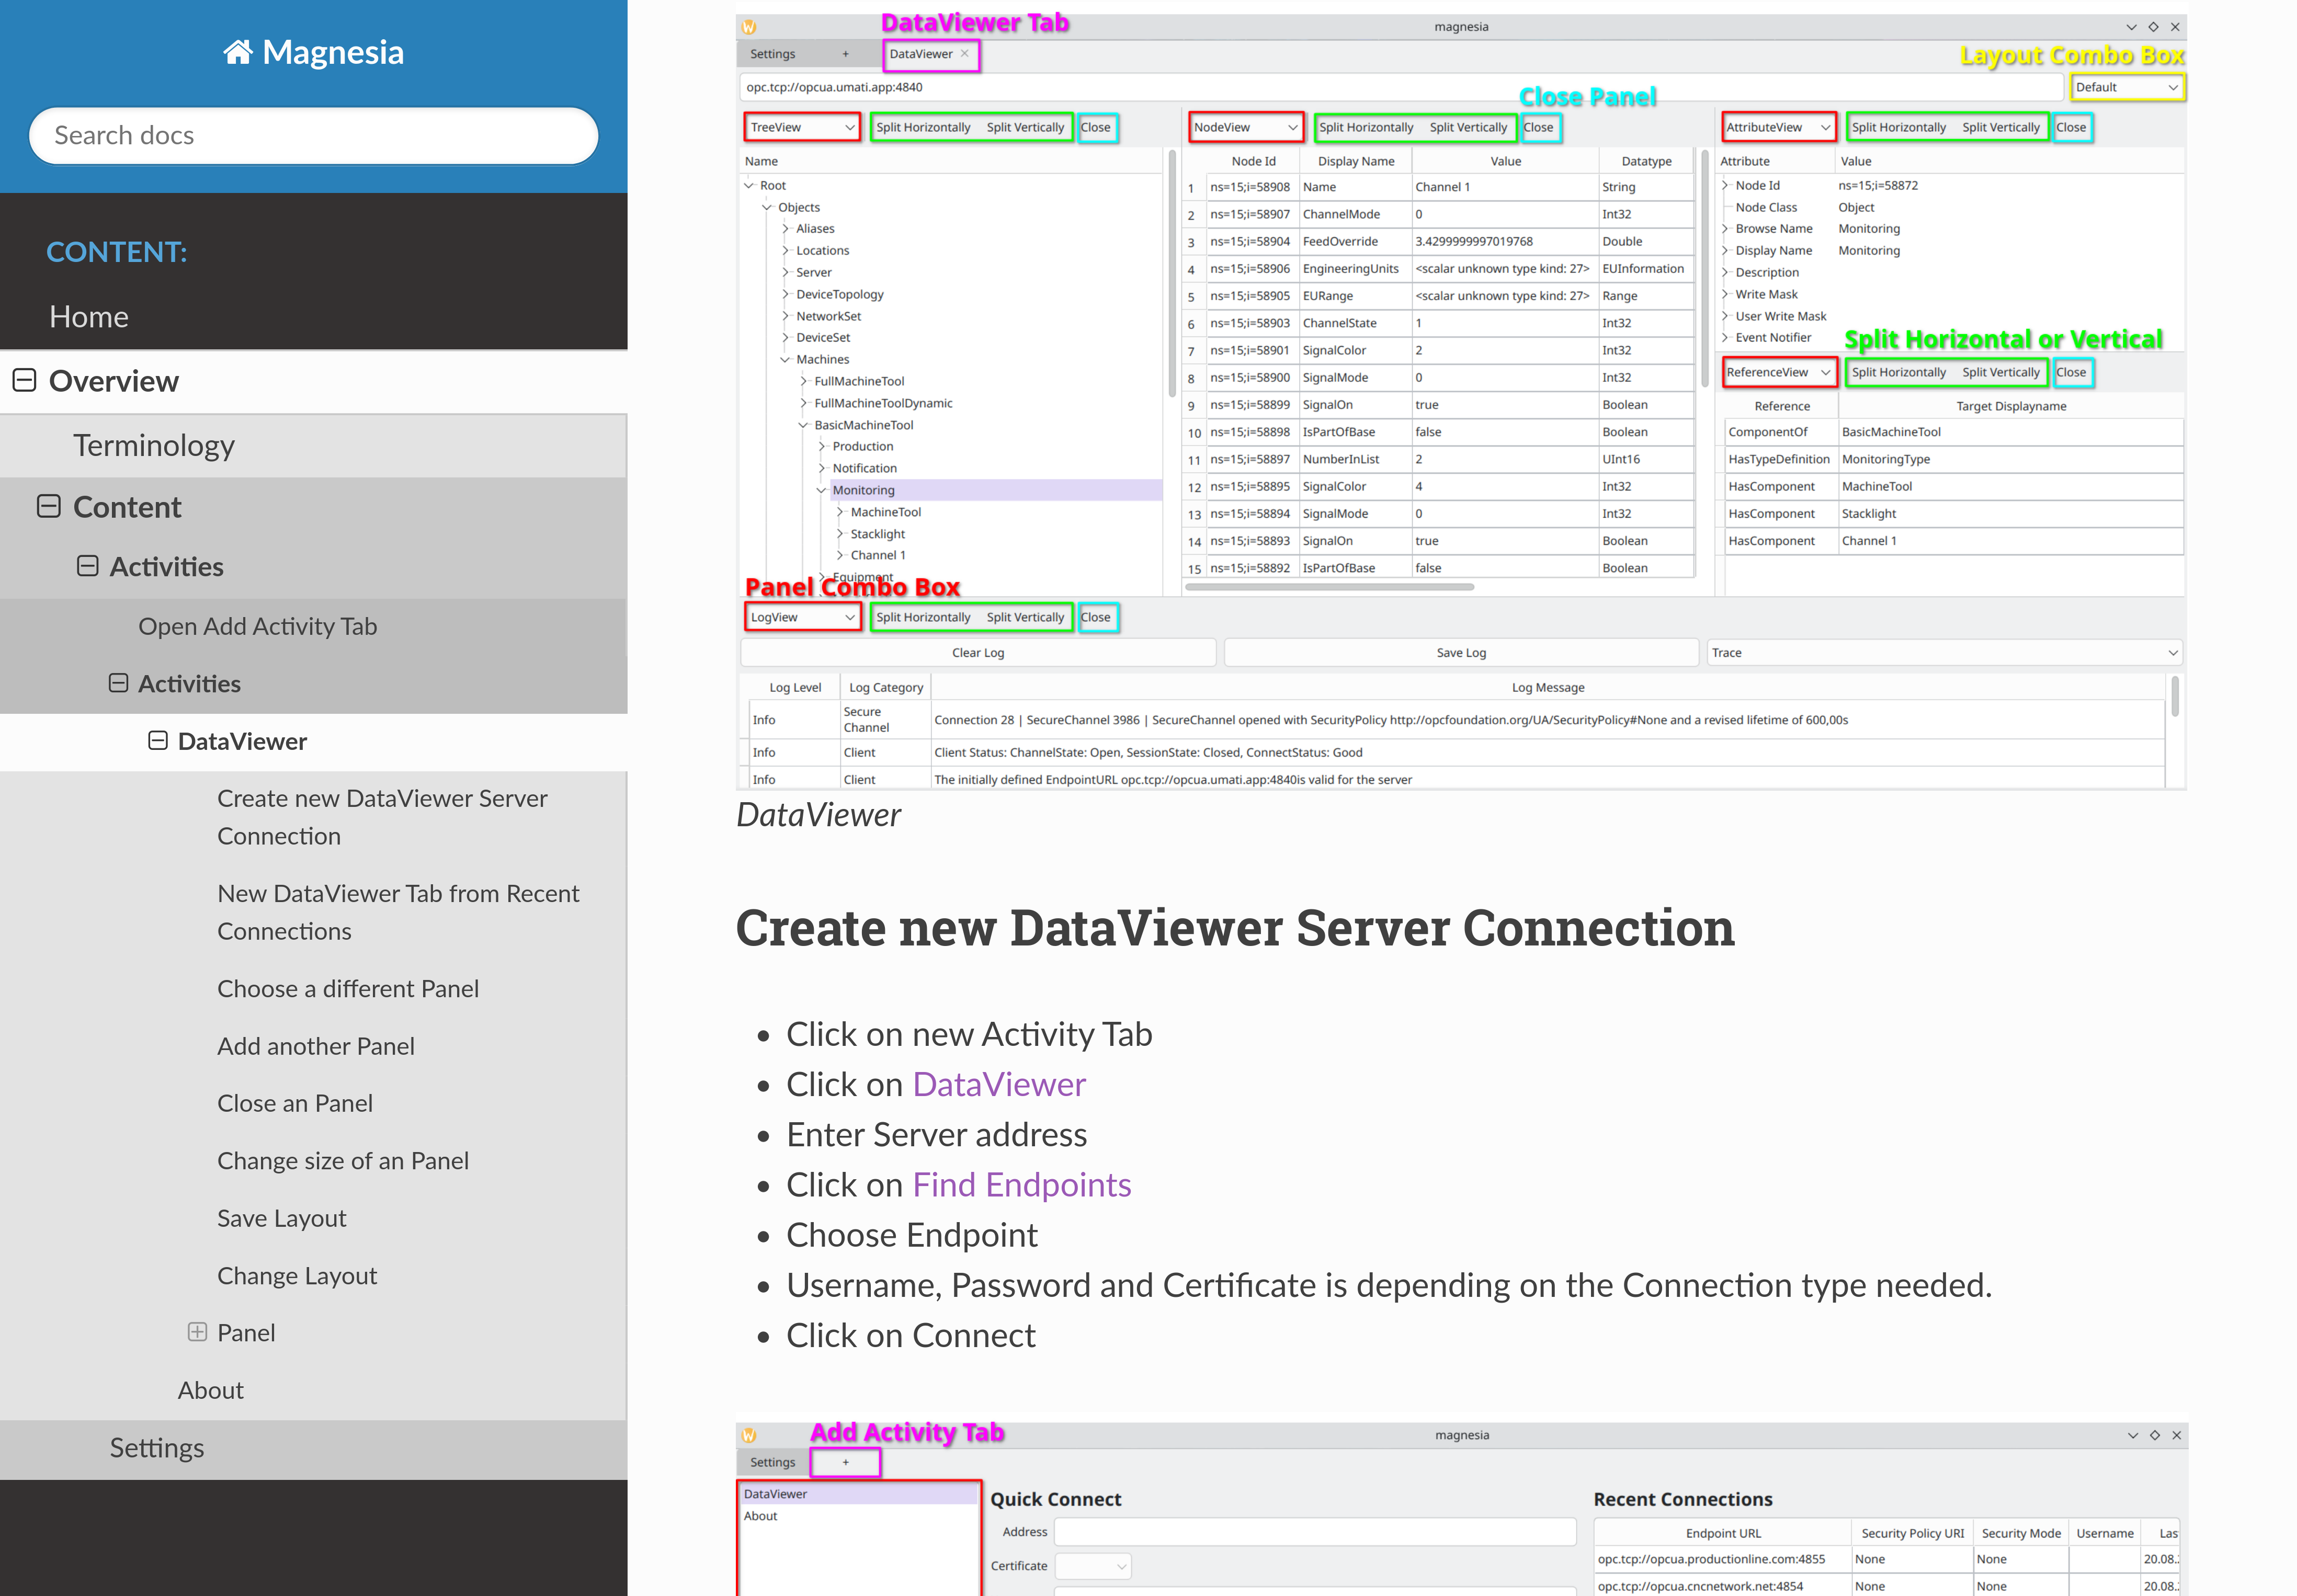Open the Save Layout section link
The height and width of the screenshot is (1596, 2297).
click(x=282, y=1218)
